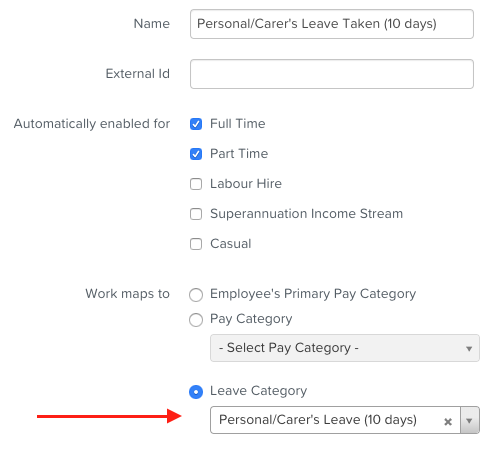This screenshot has height=450, width=502.
Task: Click the Part Time label text
Action: [x=239, y=154]
